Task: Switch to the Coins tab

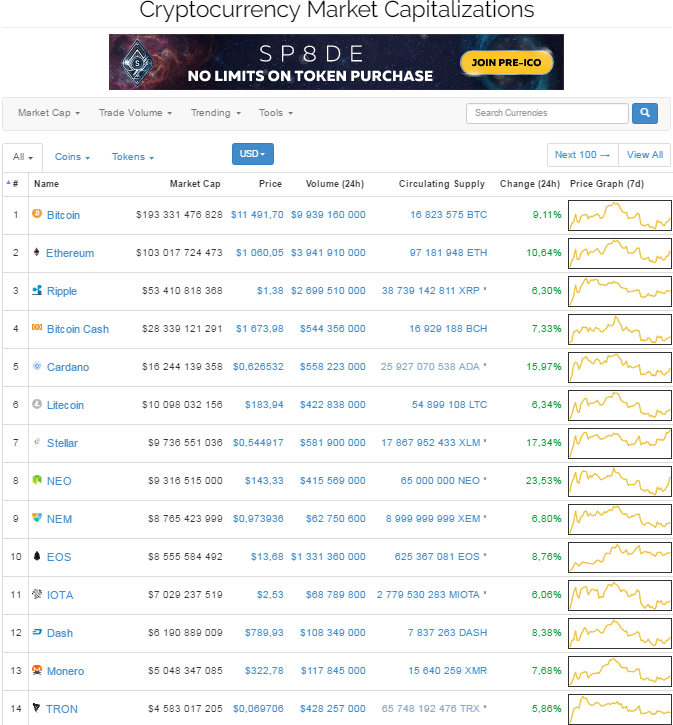Action: [x=72, y=157]
